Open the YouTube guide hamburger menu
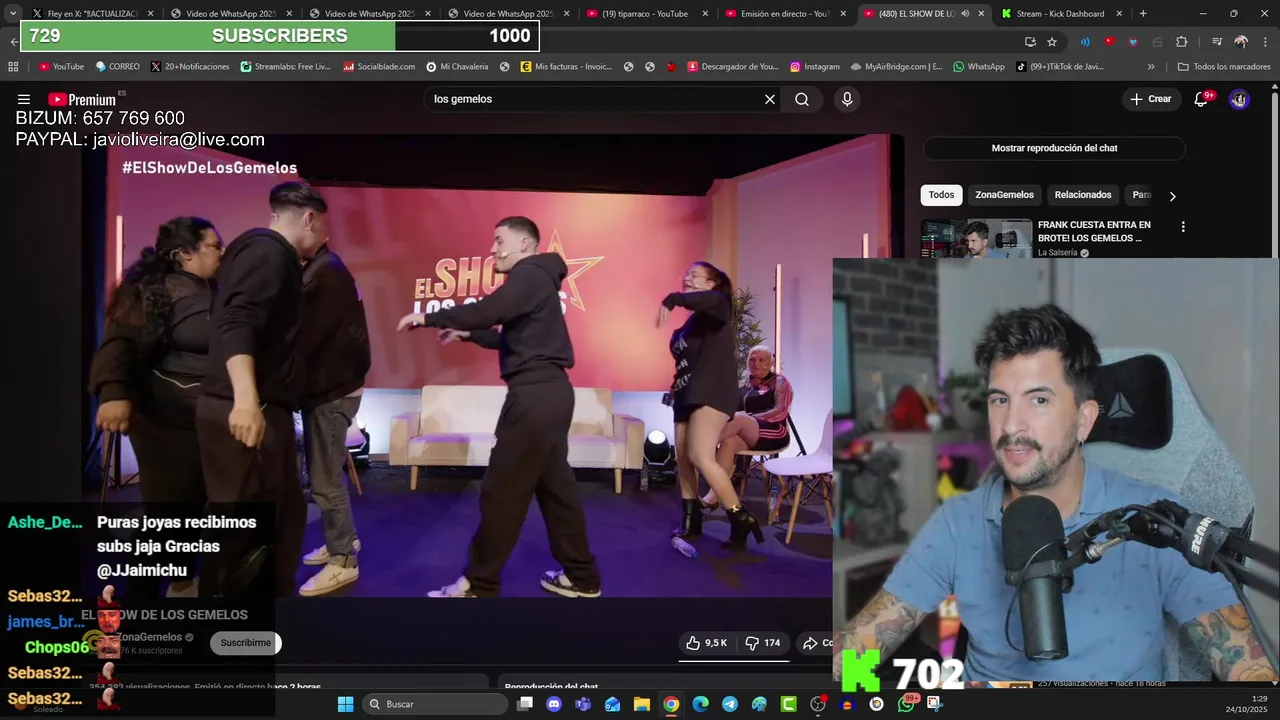This screenshot has width=1280, height=720. click(x=24, y=99)
